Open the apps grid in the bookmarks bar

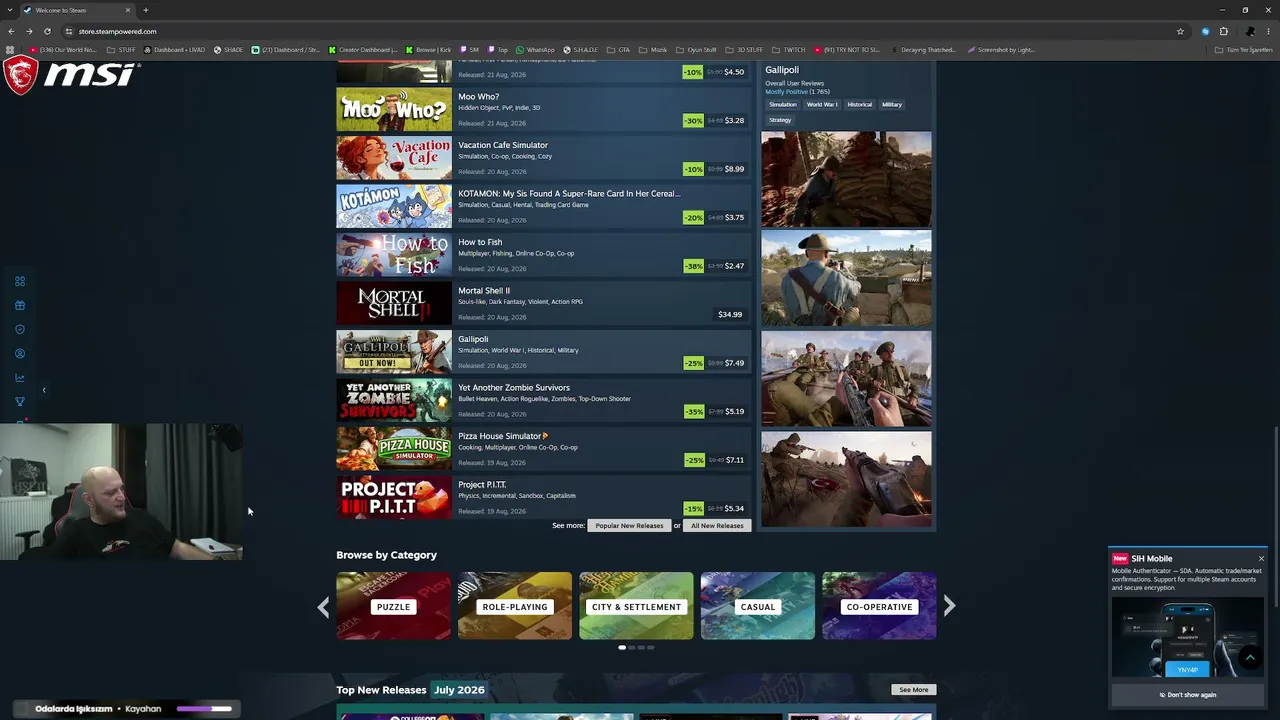10,49
